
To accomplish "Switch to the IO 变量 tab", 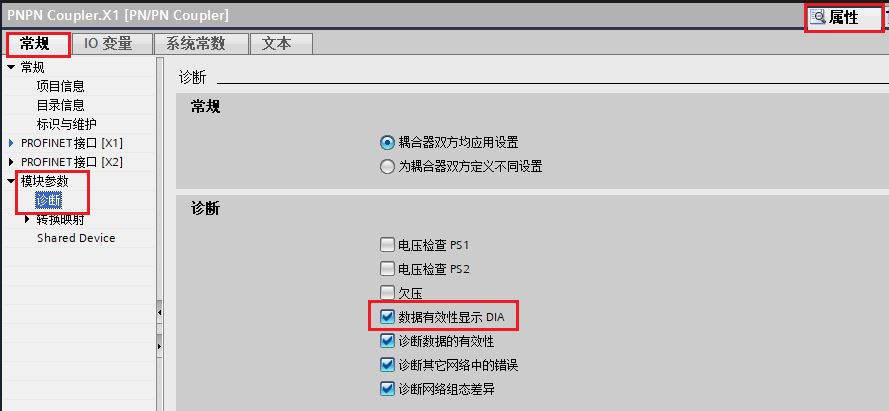I will 108,44.
